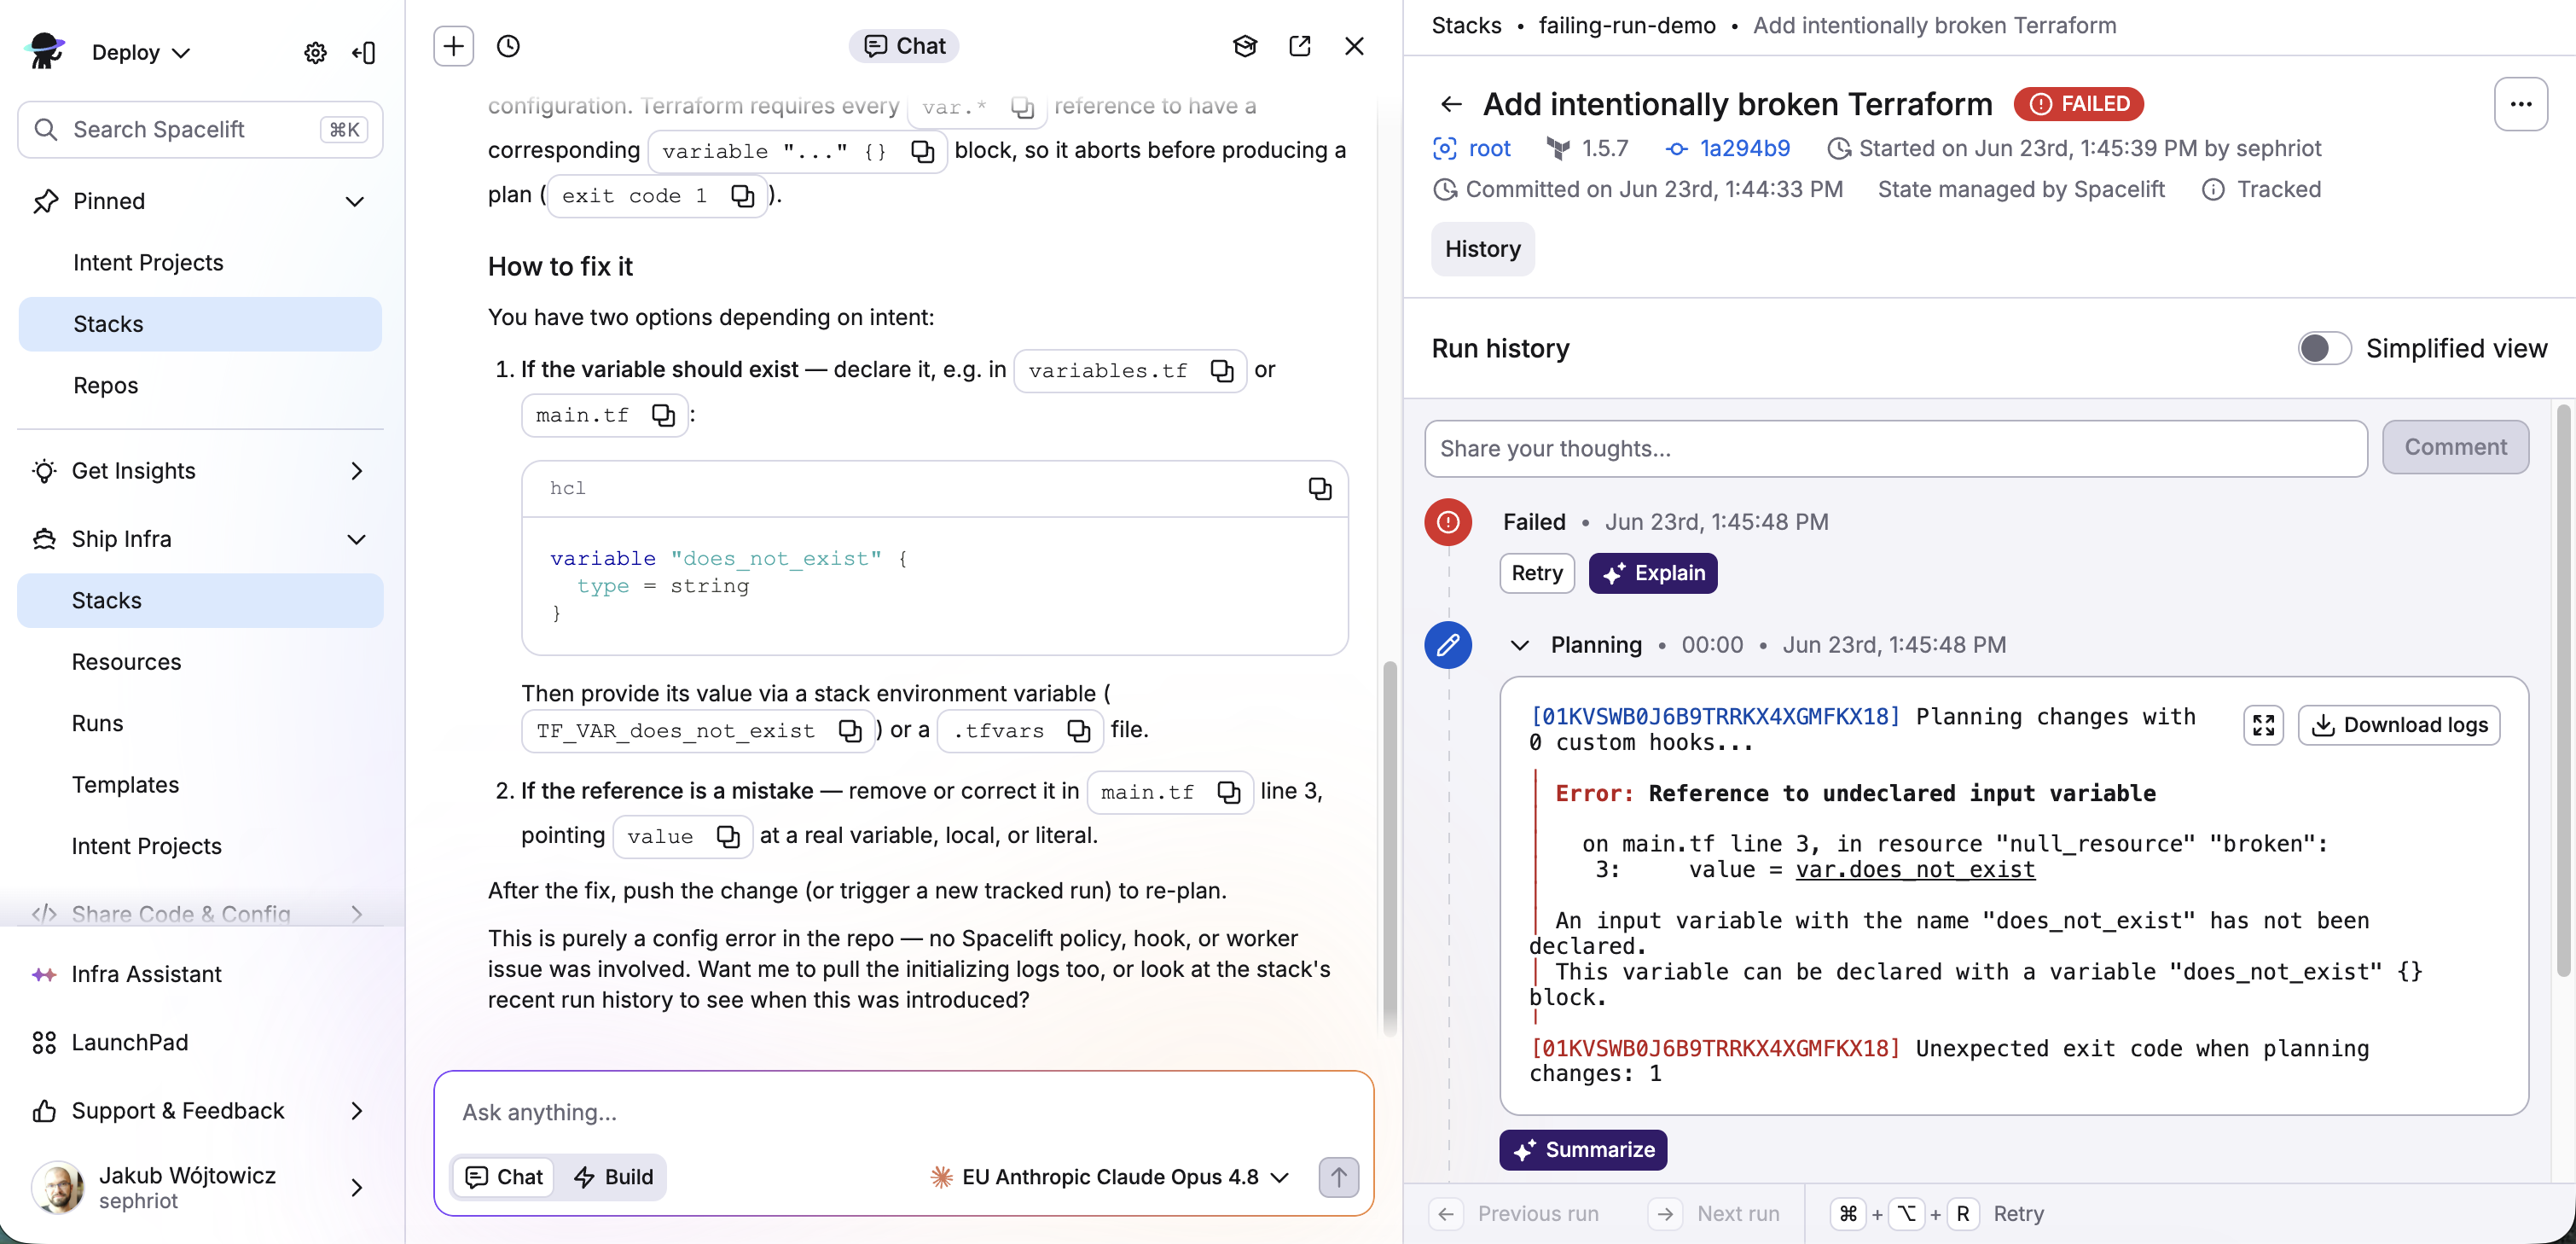
Task: Click the Explain button
Action: 1652,573
